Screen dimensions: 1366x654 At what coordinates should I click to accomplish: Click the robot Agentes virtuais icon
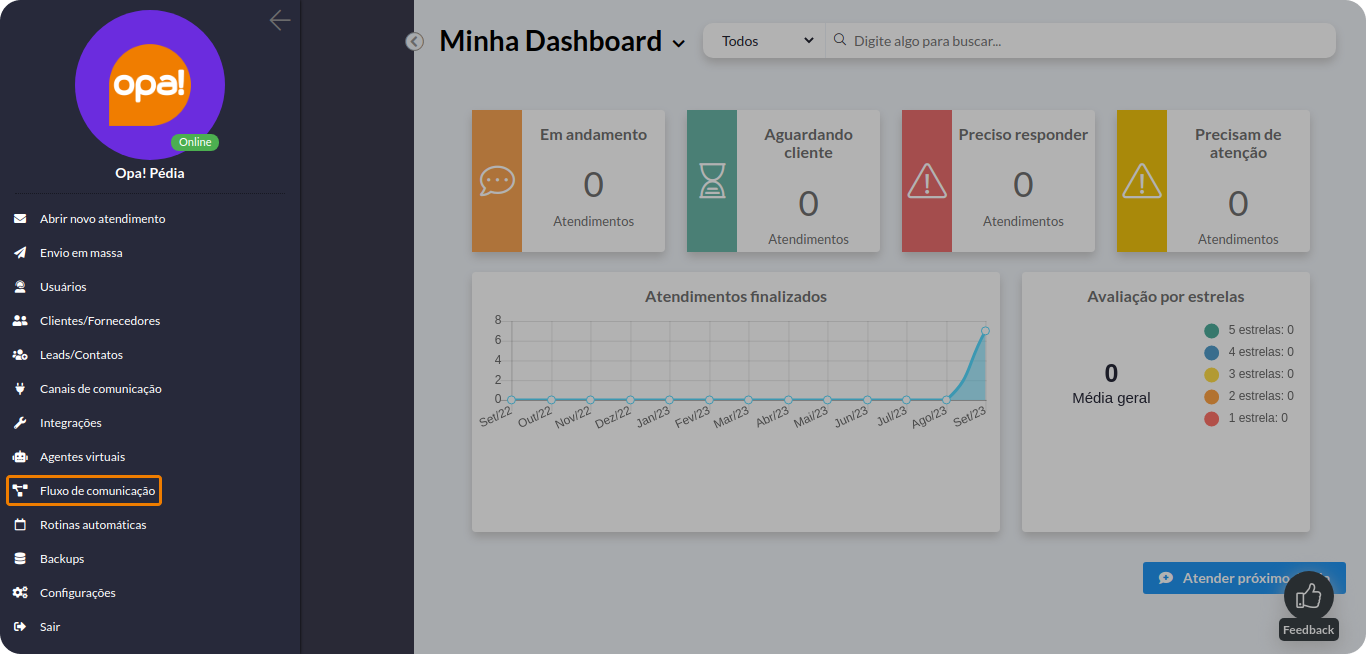pos(20,457)
